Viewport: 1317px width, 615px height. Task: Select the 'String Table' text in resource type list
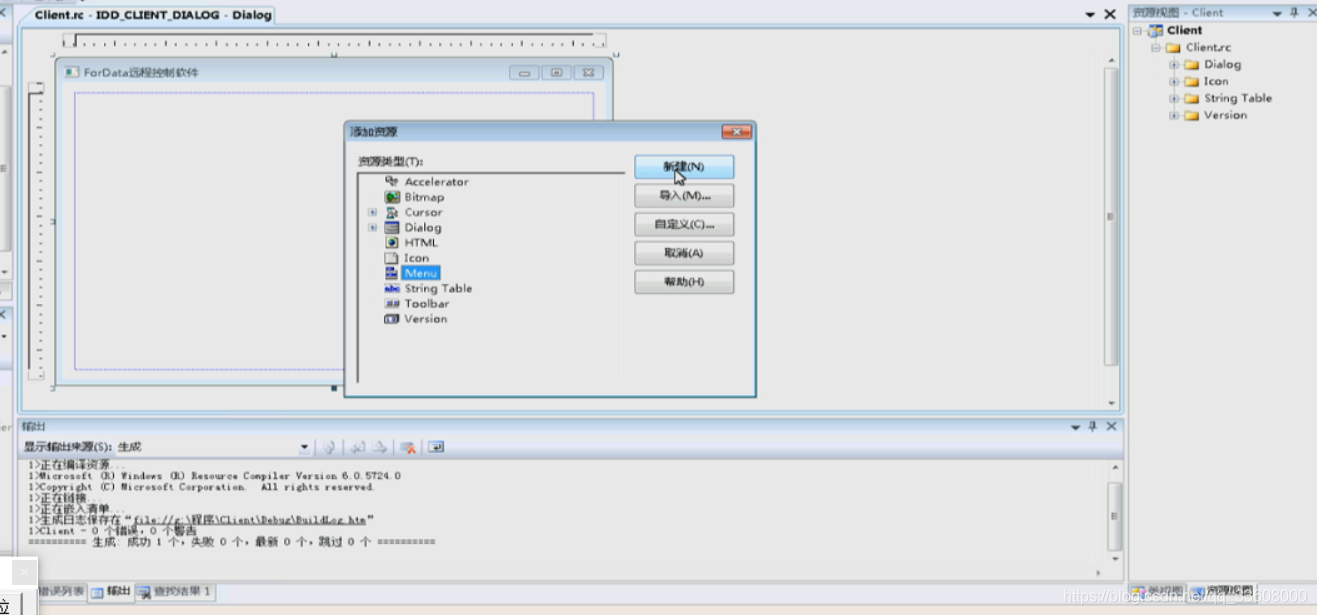pyautogui.click(x=438, y=288)
